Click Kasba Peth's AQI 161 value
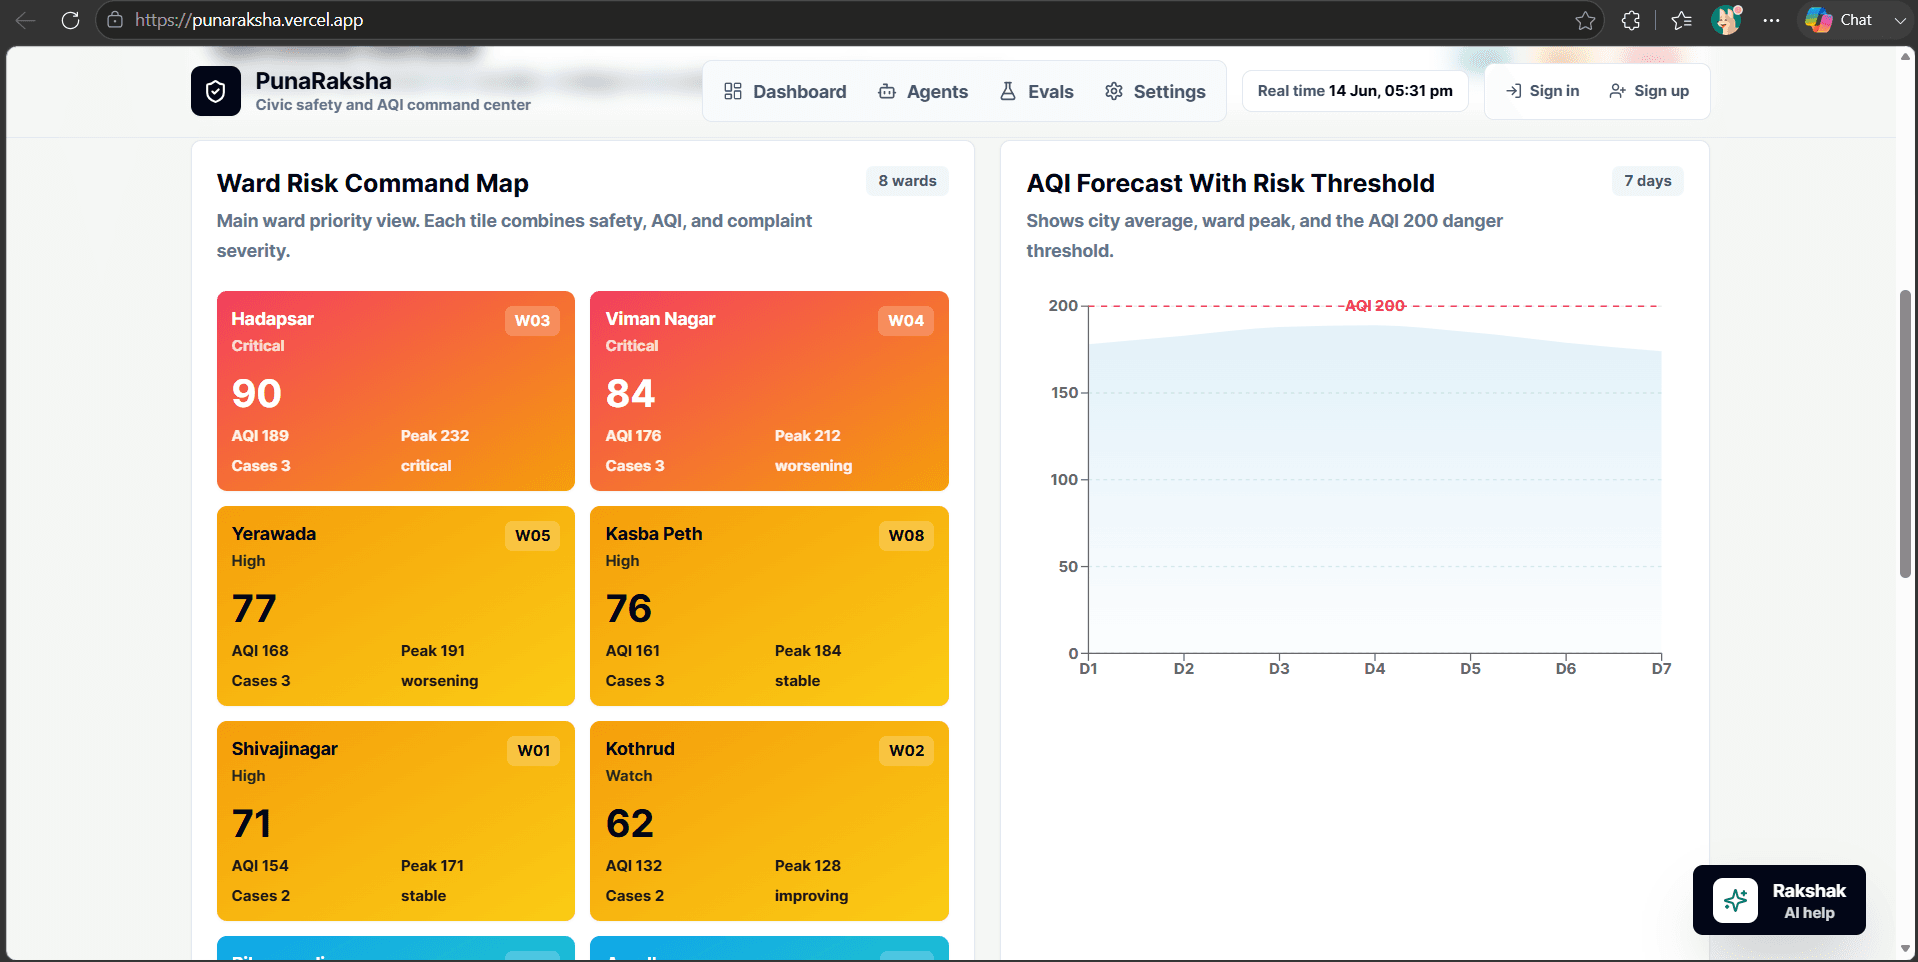This screenshot has height=962, width=1918. click(633, 651)
